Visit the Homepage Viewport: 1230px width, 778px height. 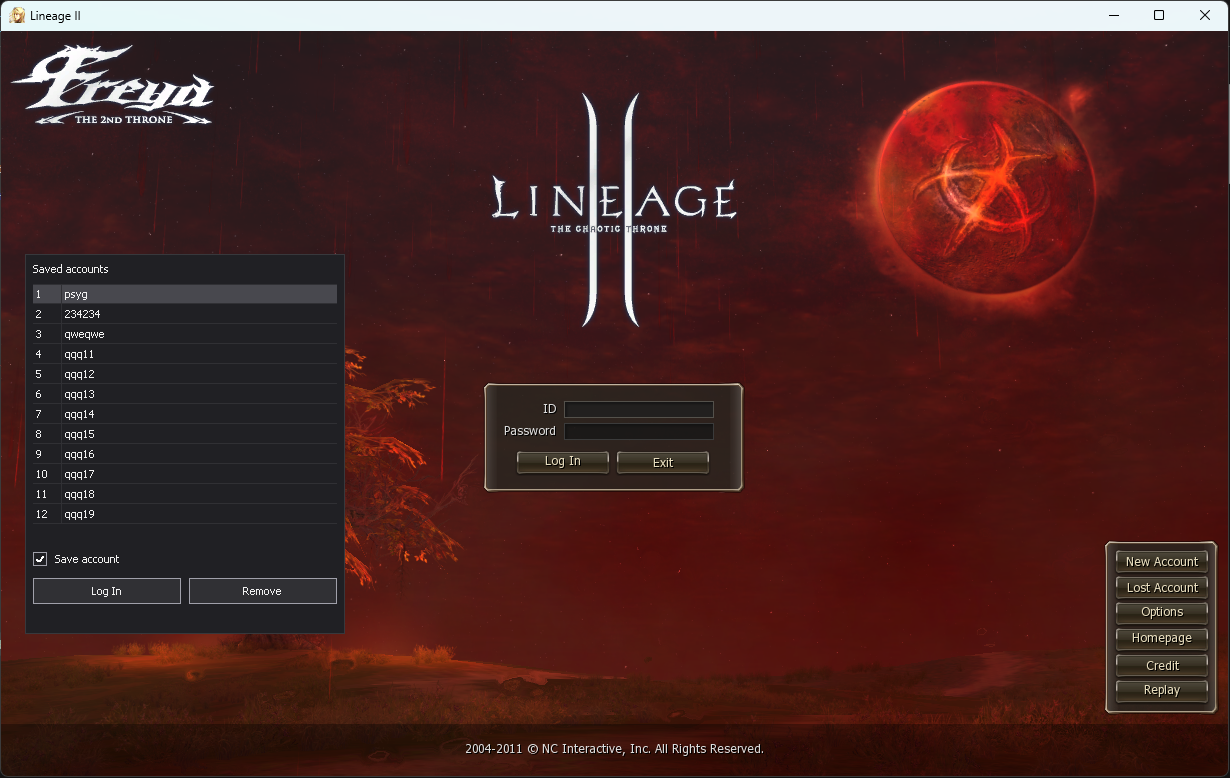click(1162, 638)
